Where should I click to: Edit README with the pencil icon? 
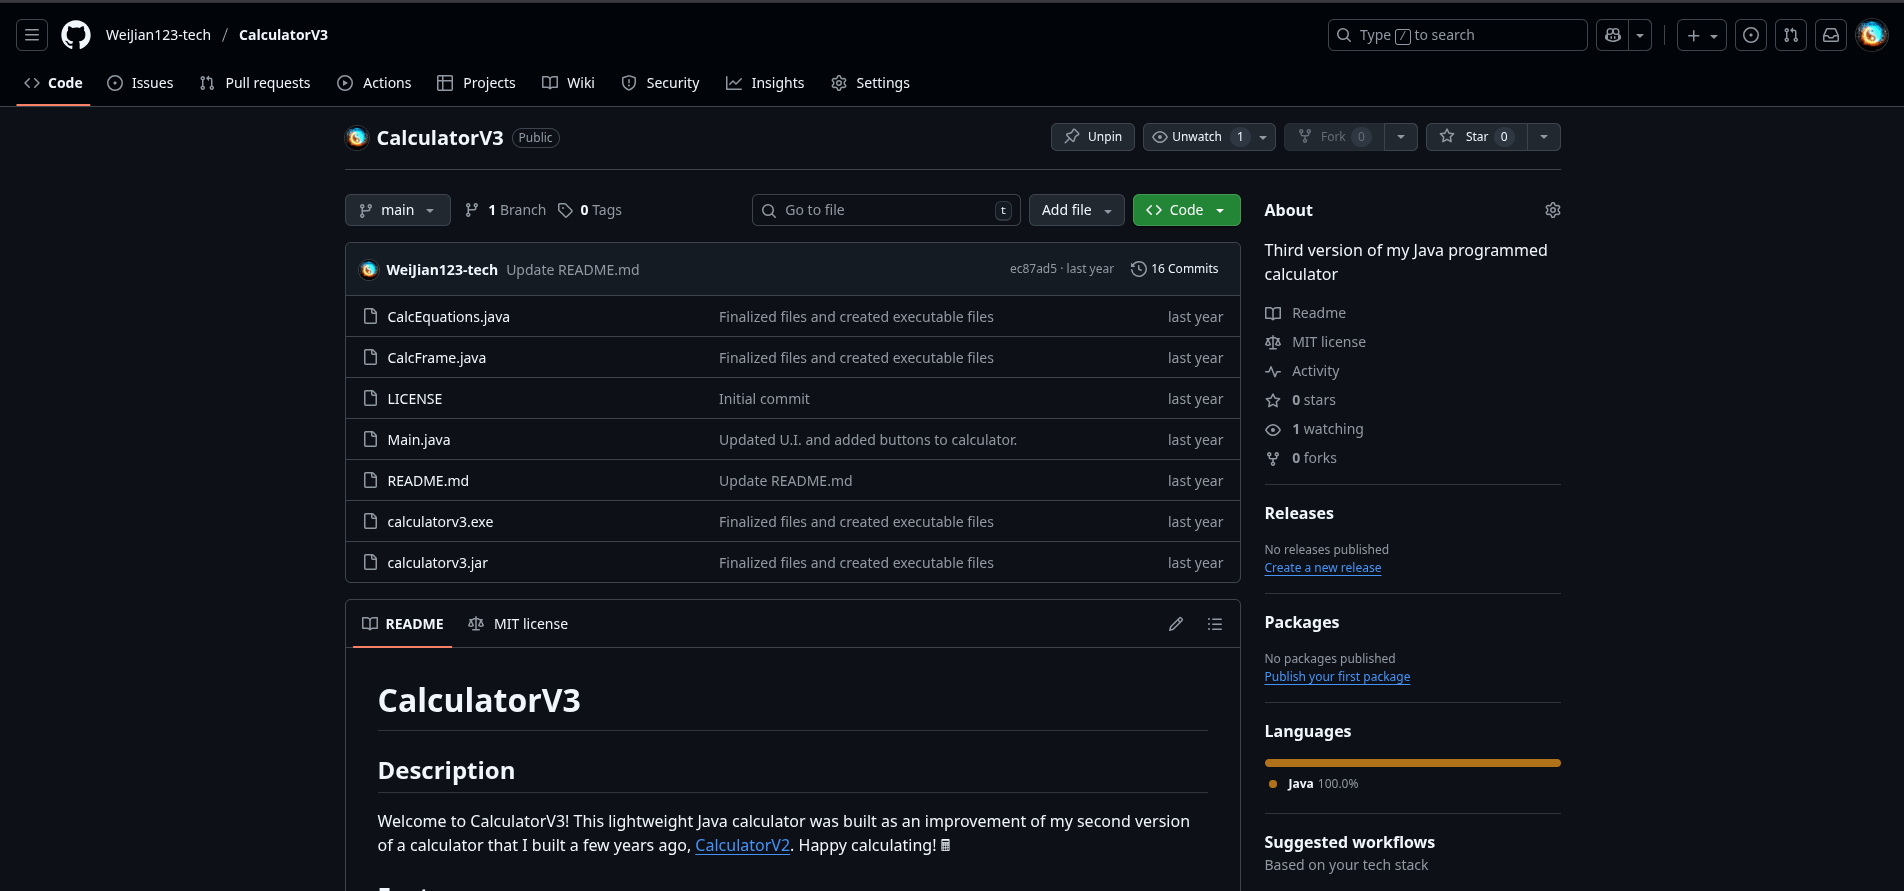tap(1176, 624)
